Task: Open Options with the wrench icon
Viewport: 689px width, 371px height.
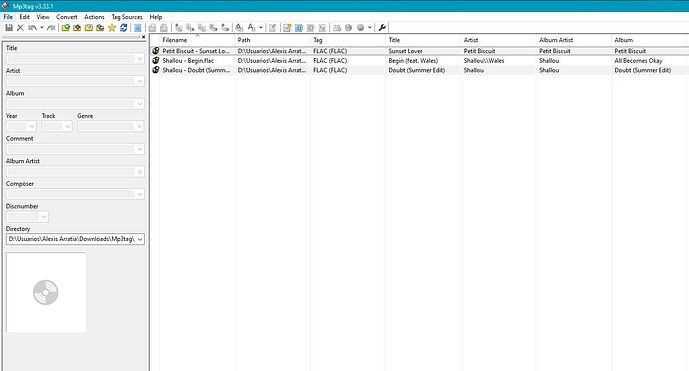Action: point(382,28)
